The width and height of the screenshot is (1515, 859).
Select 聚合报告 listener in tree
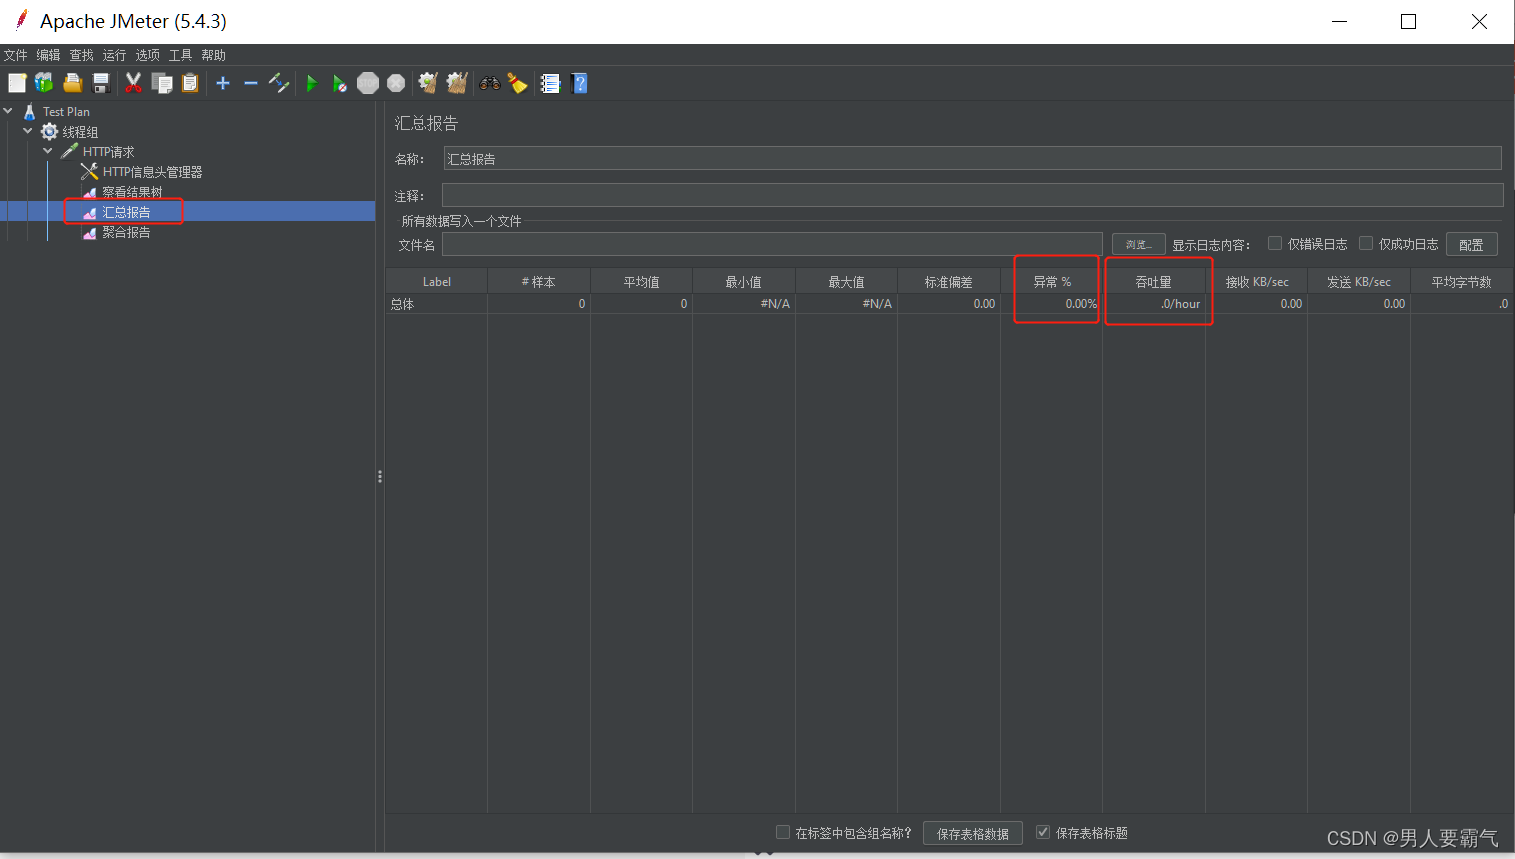126,232
